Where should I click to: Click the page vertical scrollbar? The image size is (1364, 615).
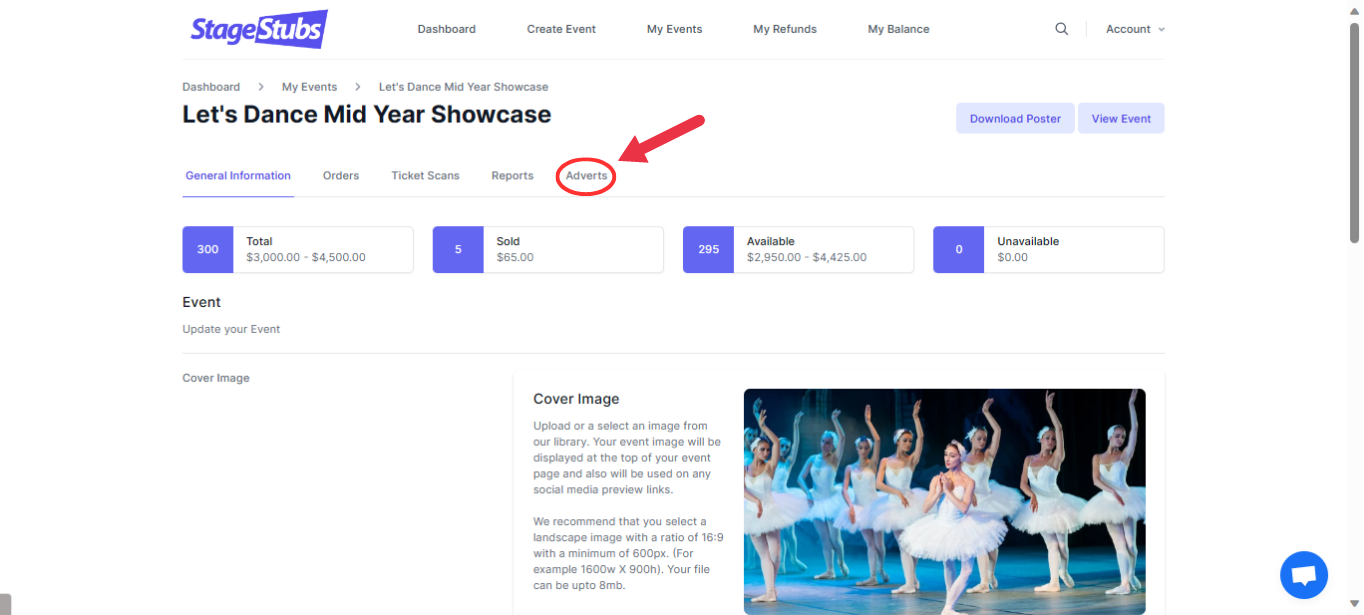1354,130
